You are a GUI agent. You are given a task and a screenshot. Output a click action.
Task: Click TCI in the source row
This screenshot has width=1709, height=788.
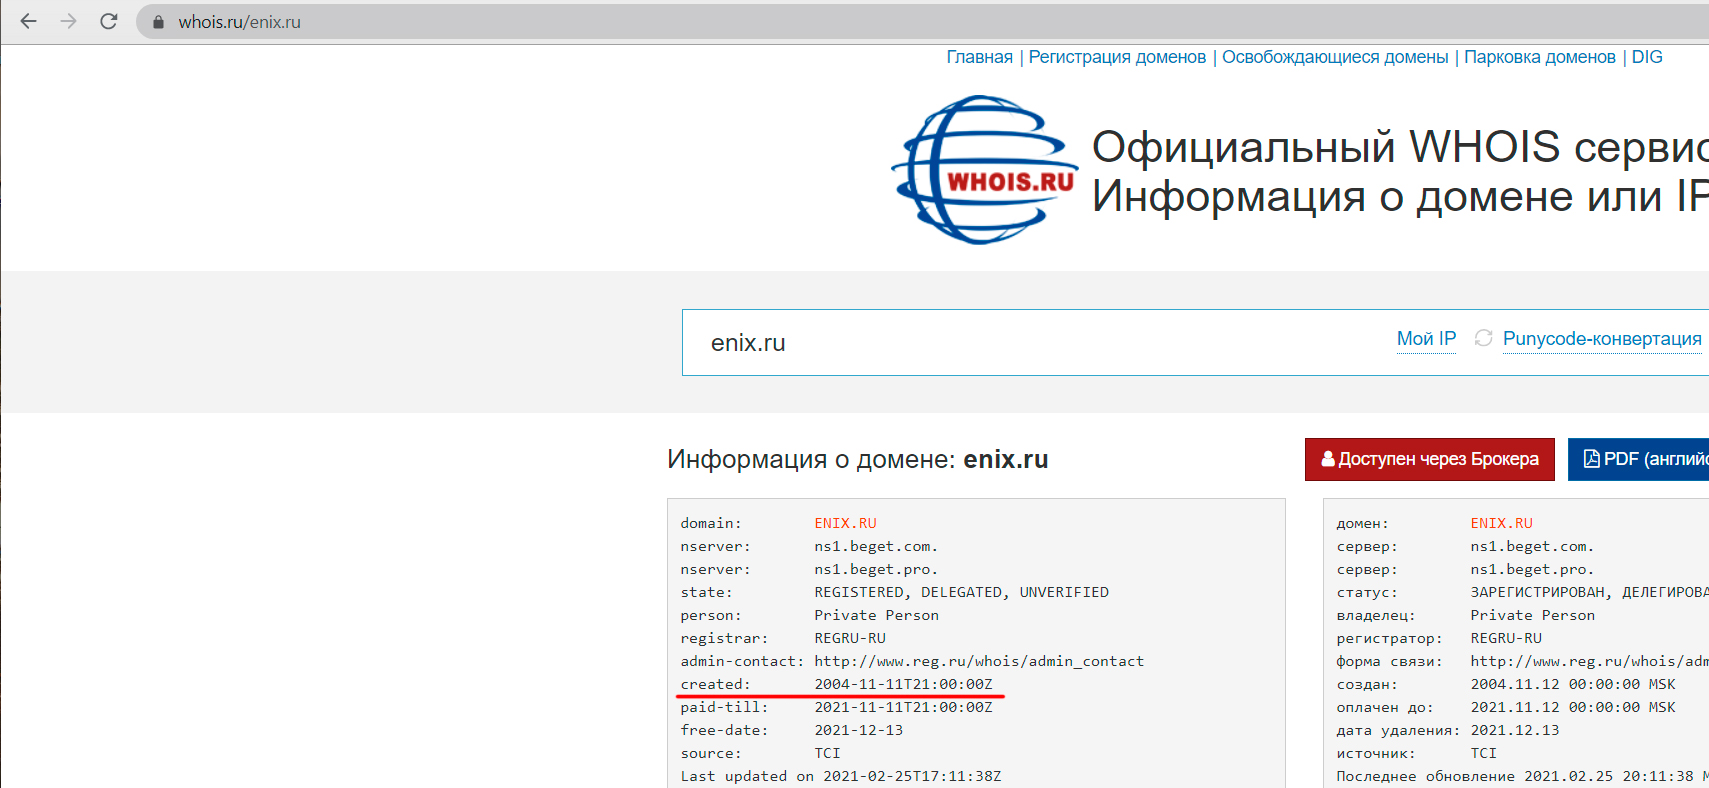(x=827, y=753)
